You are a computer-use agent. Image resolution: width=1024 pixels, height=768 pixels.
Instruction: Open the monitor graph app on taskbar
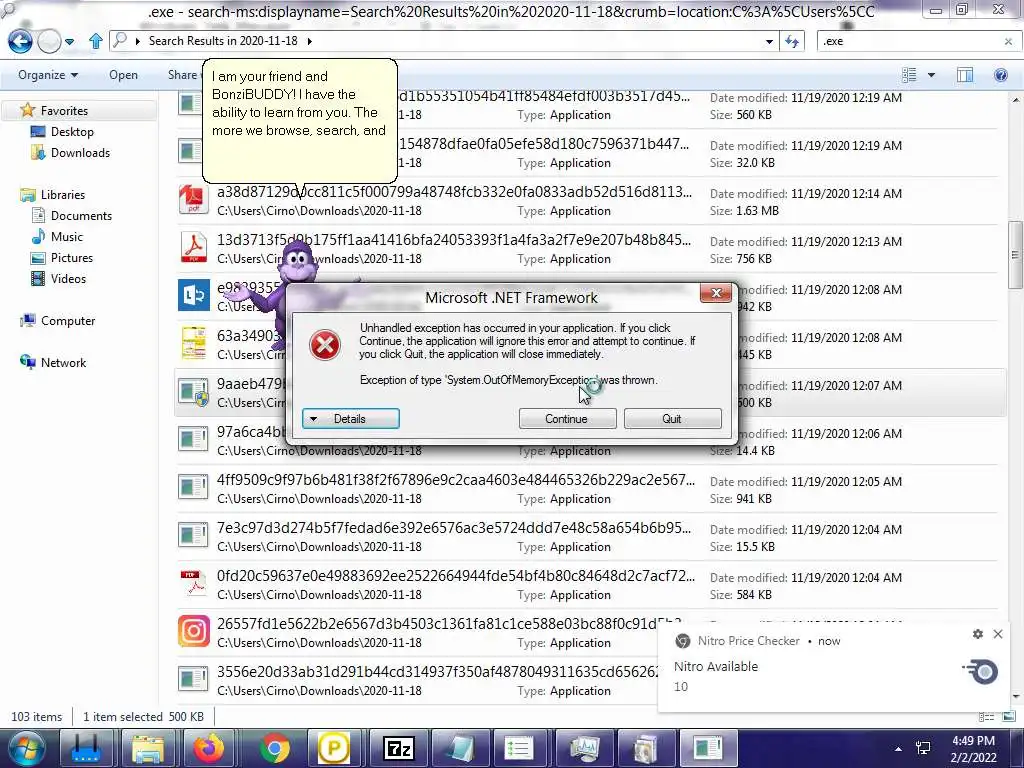pos(584,748)
